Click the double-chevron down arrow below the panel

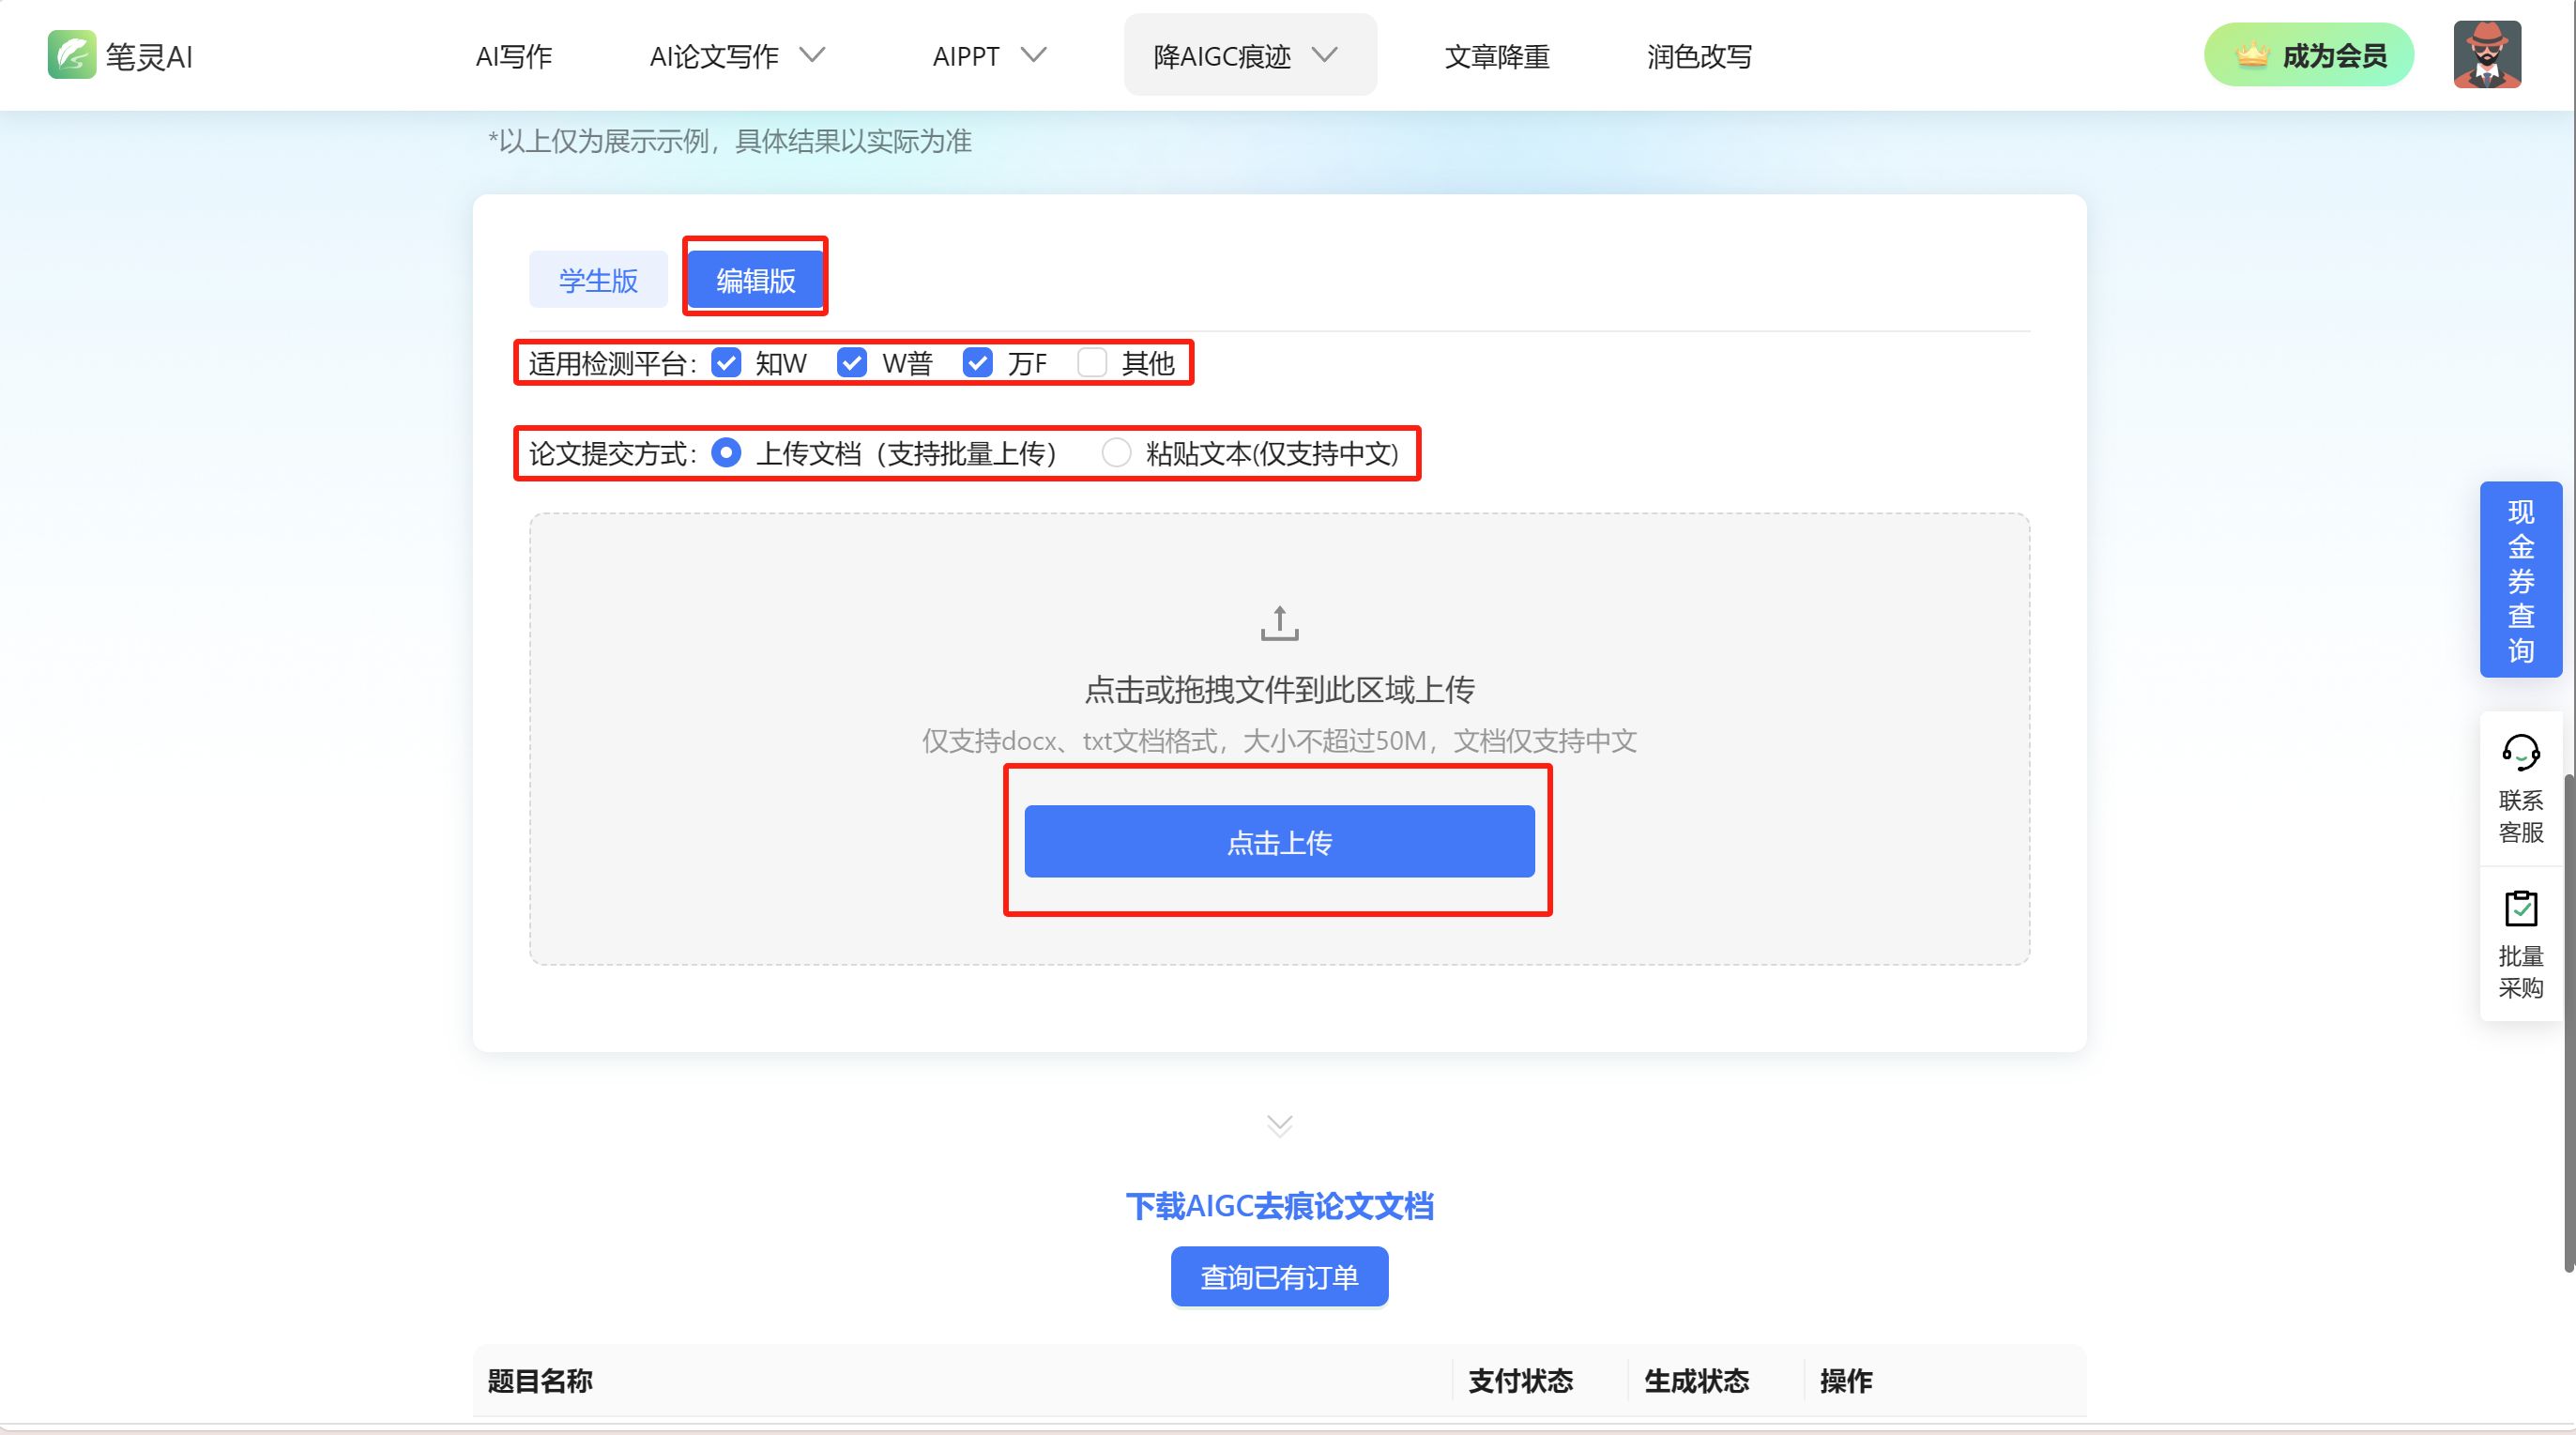tap(1279, 1125)
